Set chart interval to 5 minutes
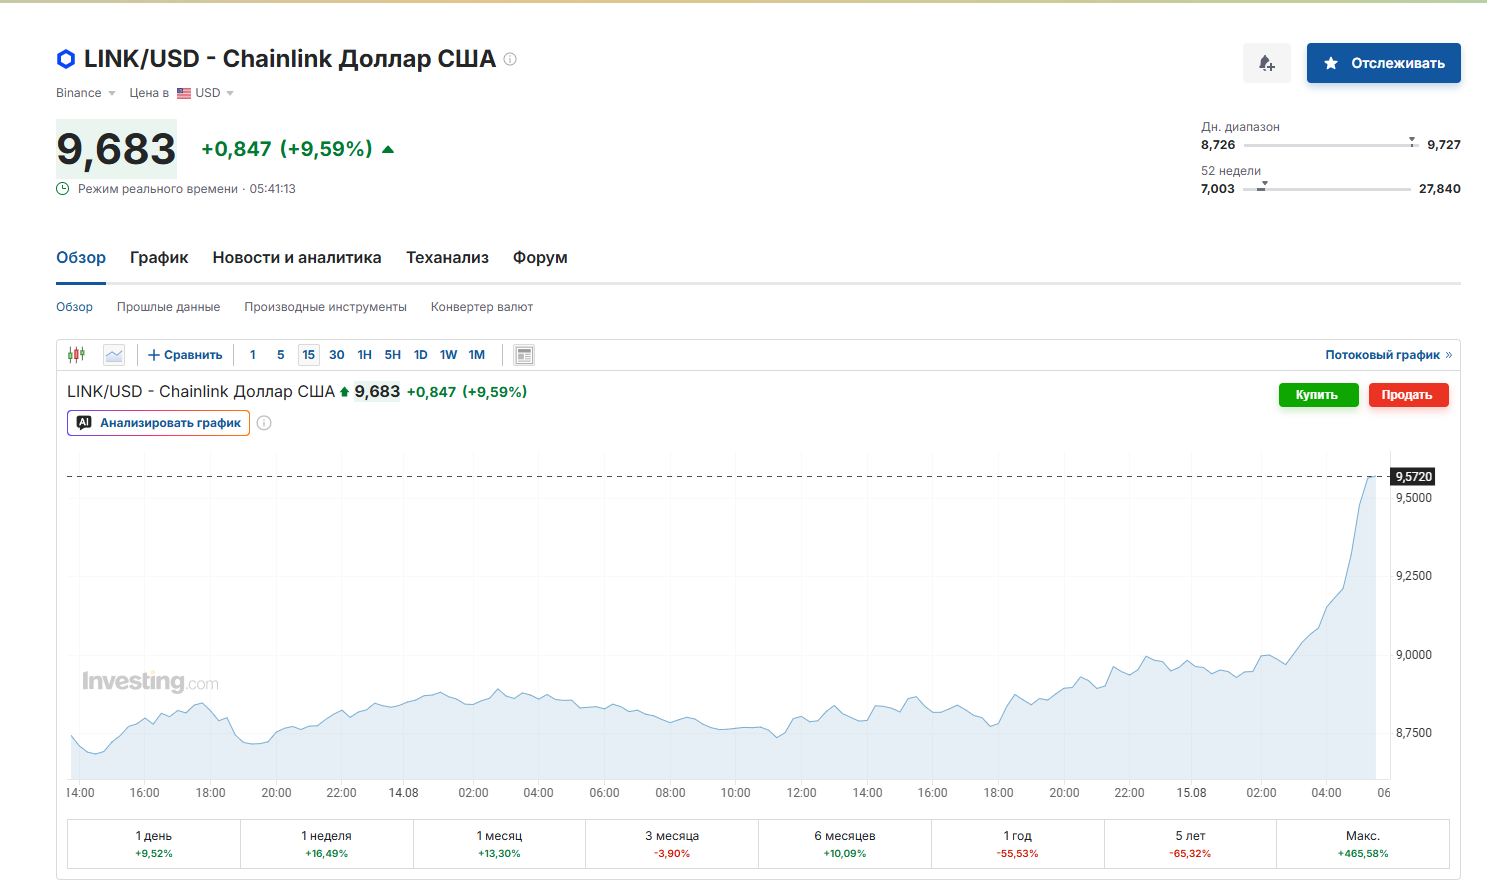Screen dimensions: 1487x893 281,355
